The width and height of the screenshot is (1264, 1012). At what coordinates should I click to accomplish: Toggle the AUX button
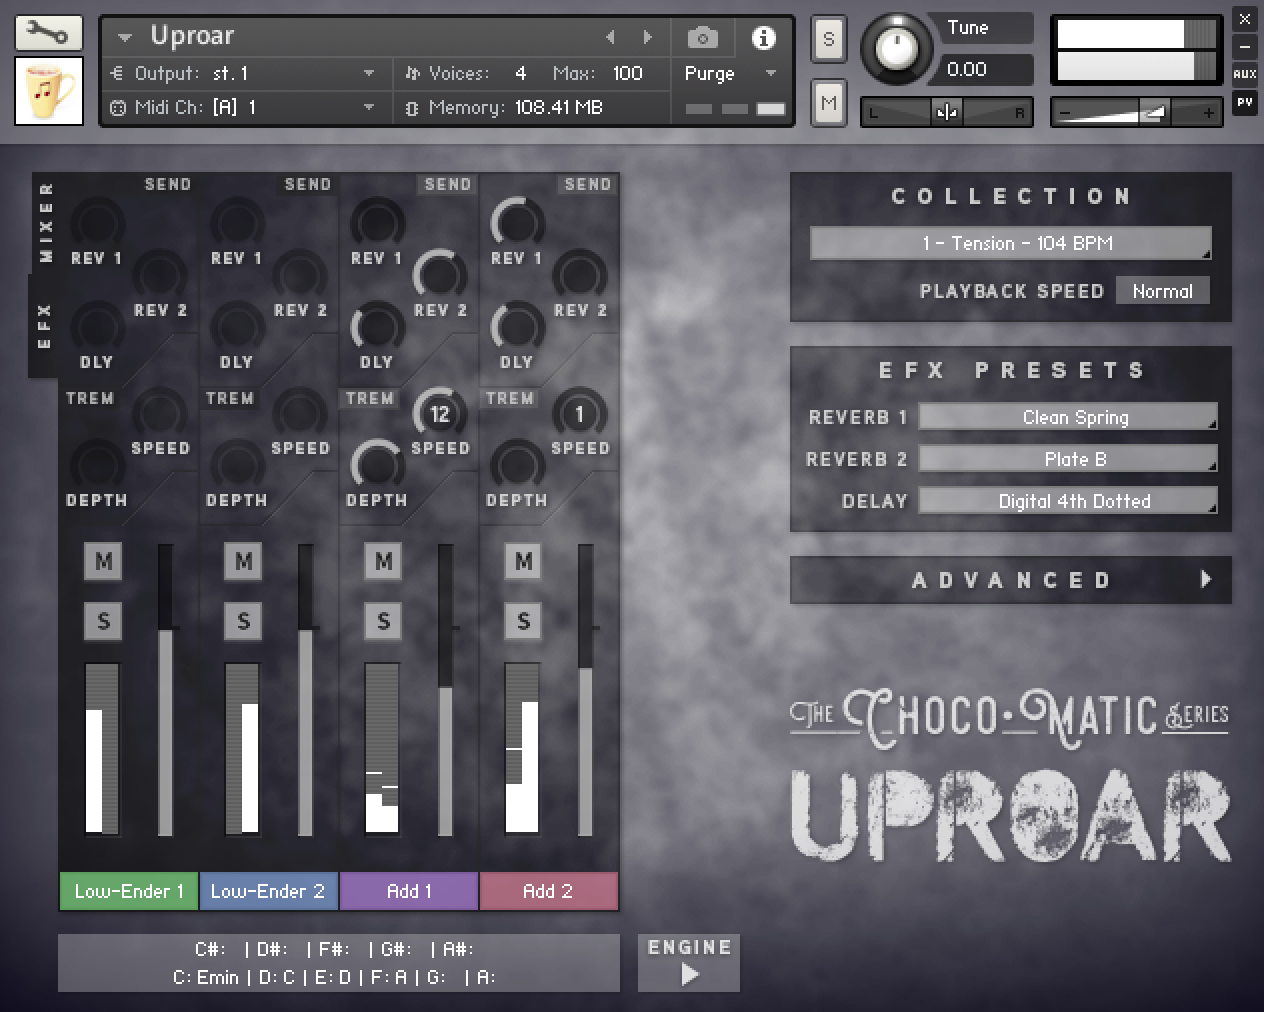1244,74
